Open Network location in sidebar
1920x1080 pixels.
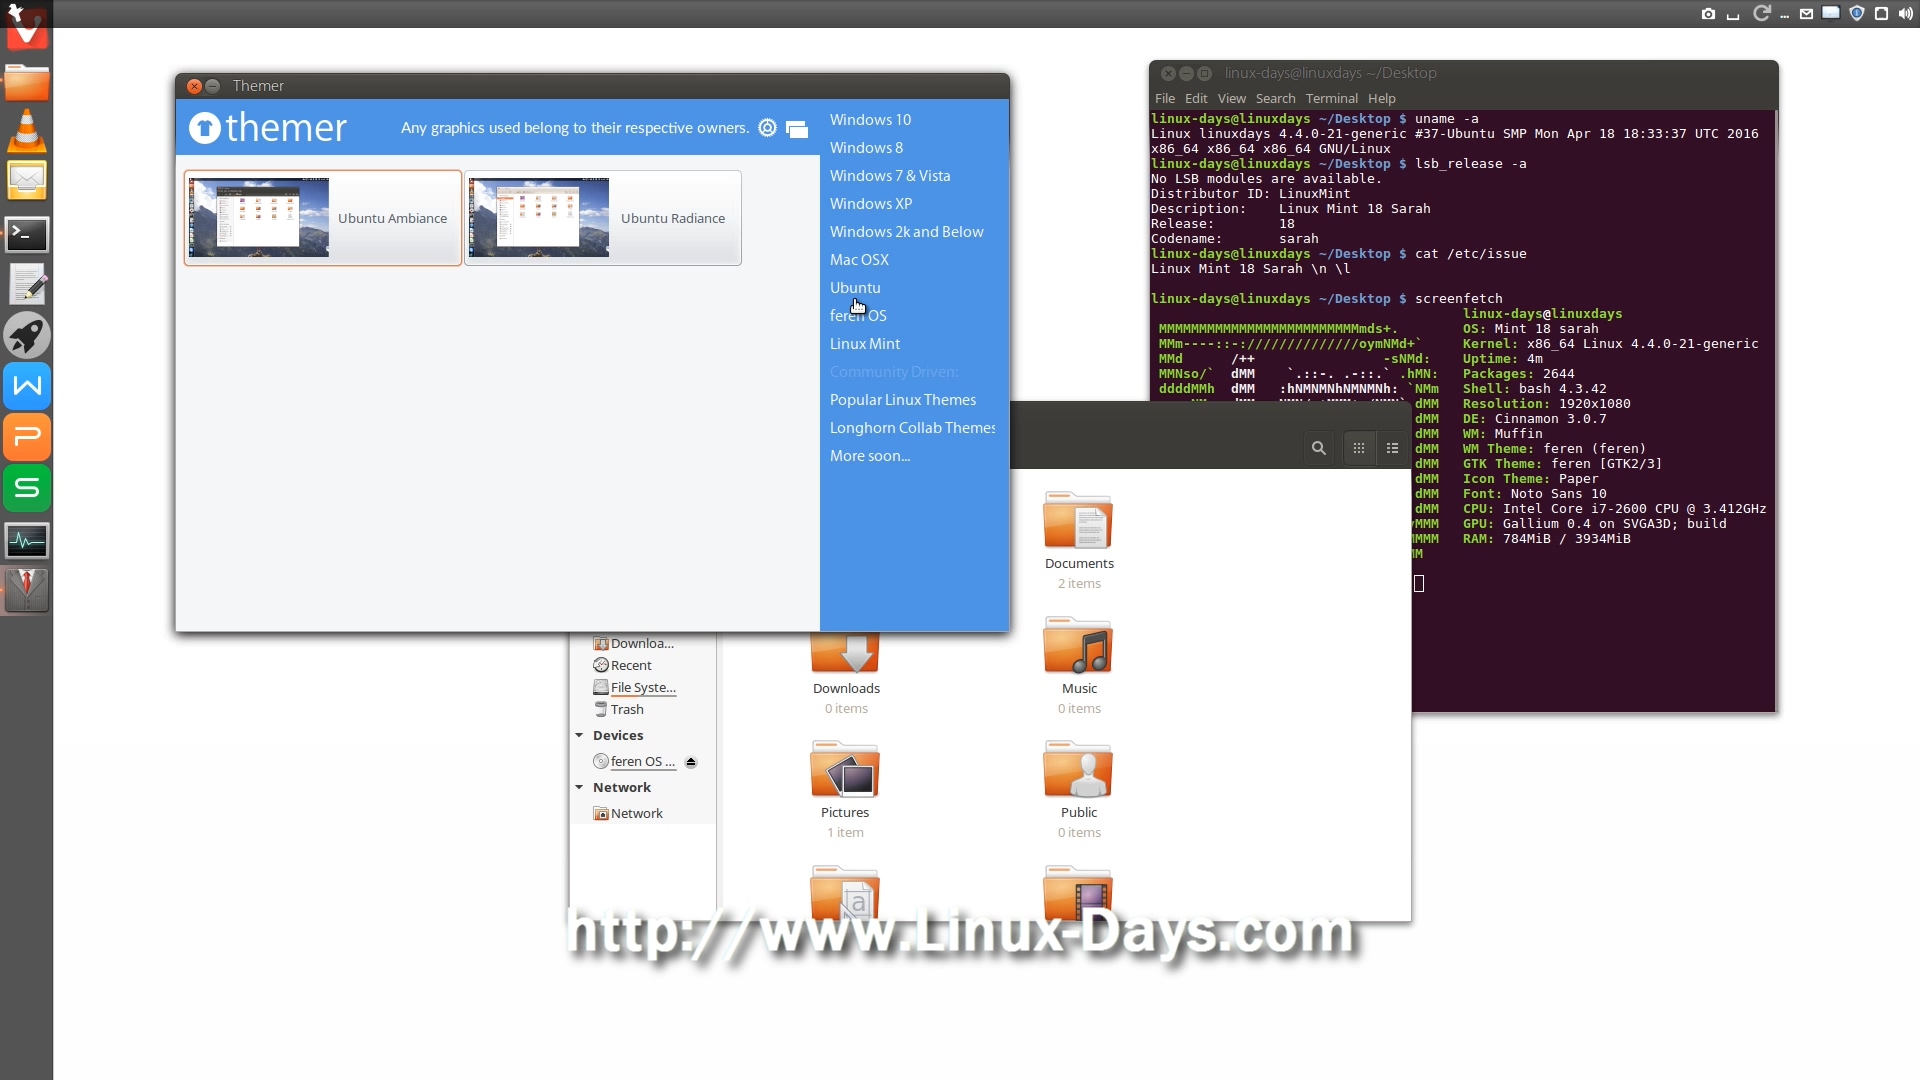click(628, 813)
